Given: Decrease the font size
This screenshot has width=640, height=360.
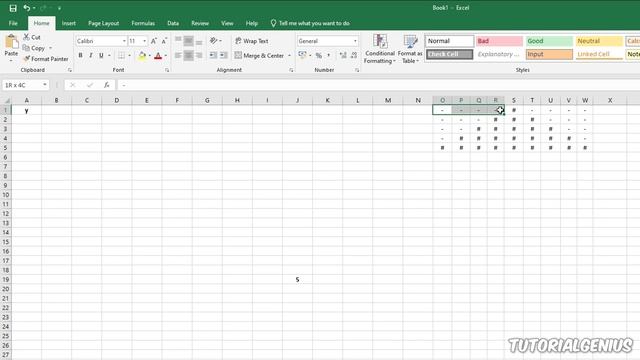Looking at the screenshot, I should pyautogui.click(x=164, y=41).
